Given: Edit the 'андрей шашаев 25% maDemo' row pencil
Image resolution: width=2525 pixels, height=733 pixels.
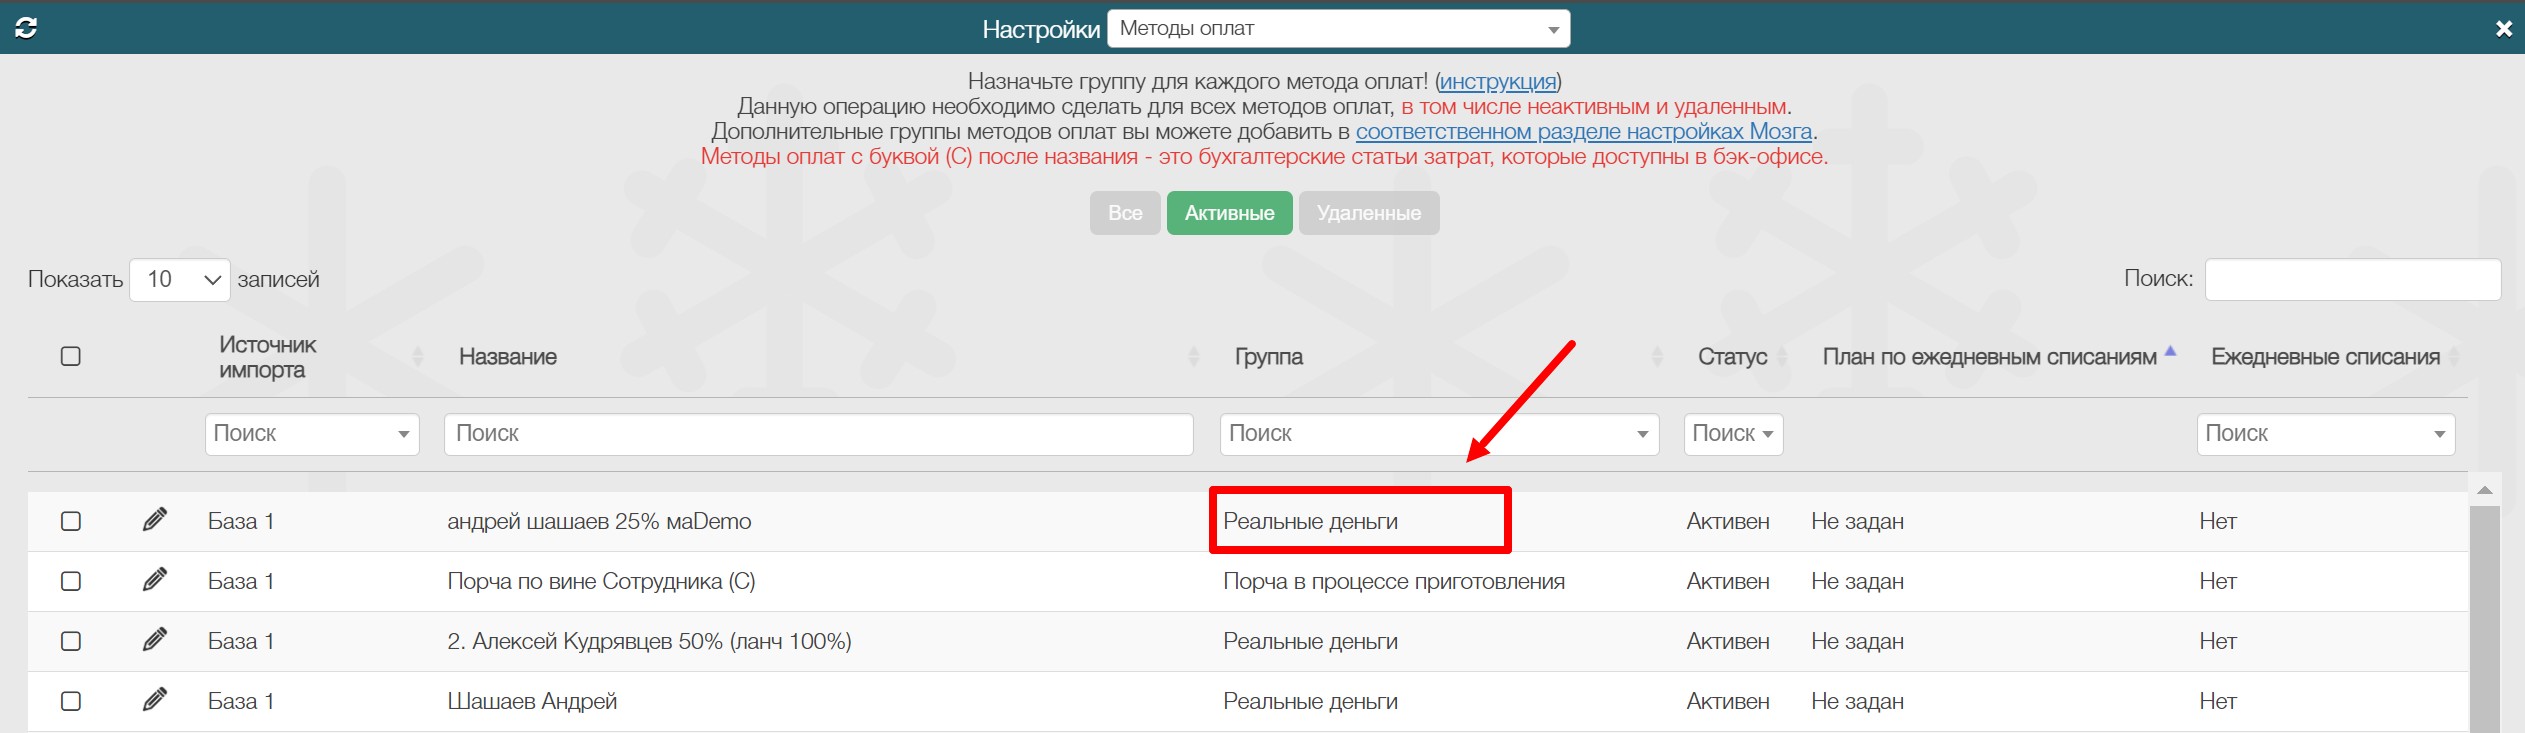Looking at the screenshot, I should (154, 520).
